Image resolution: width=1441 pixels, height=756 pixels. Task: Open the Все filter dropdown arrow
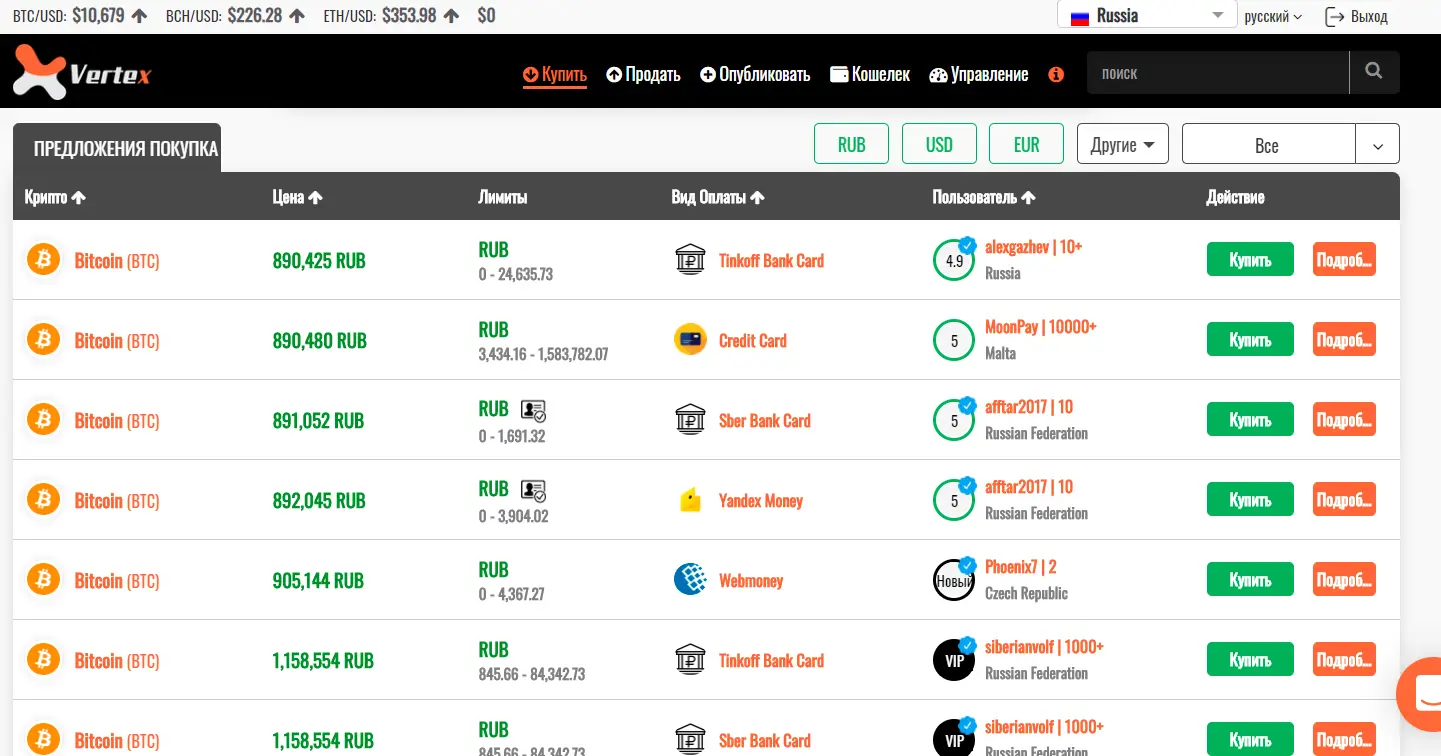(x=1378, y=145)
